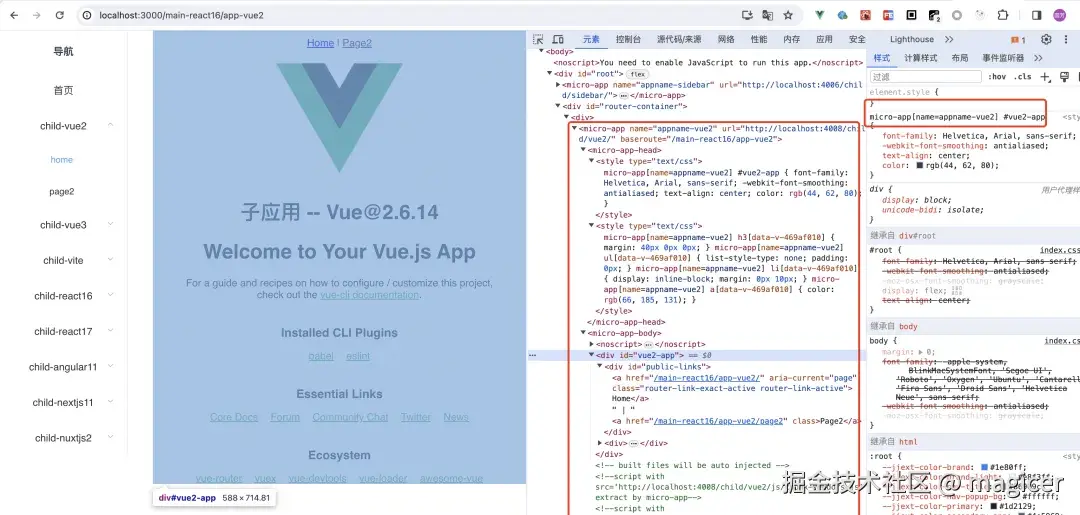The height and width of the screenshot is (515, 1080).
Task: Expand the child-angular11 submenu
Action: [110, 367]
